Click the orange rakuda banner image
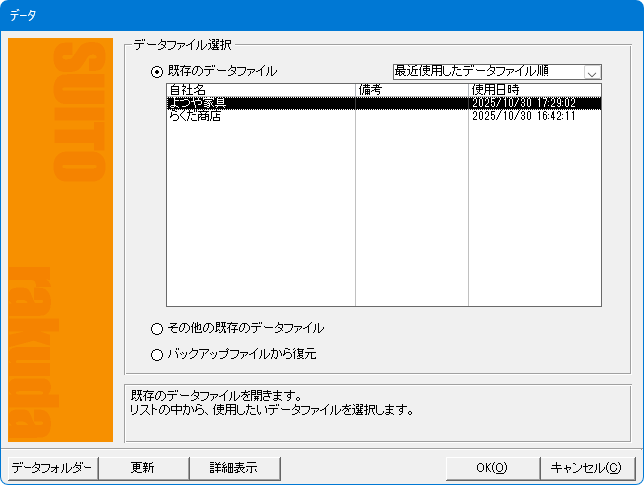This screenshot has height=485, width=644. tap(60, 240)
